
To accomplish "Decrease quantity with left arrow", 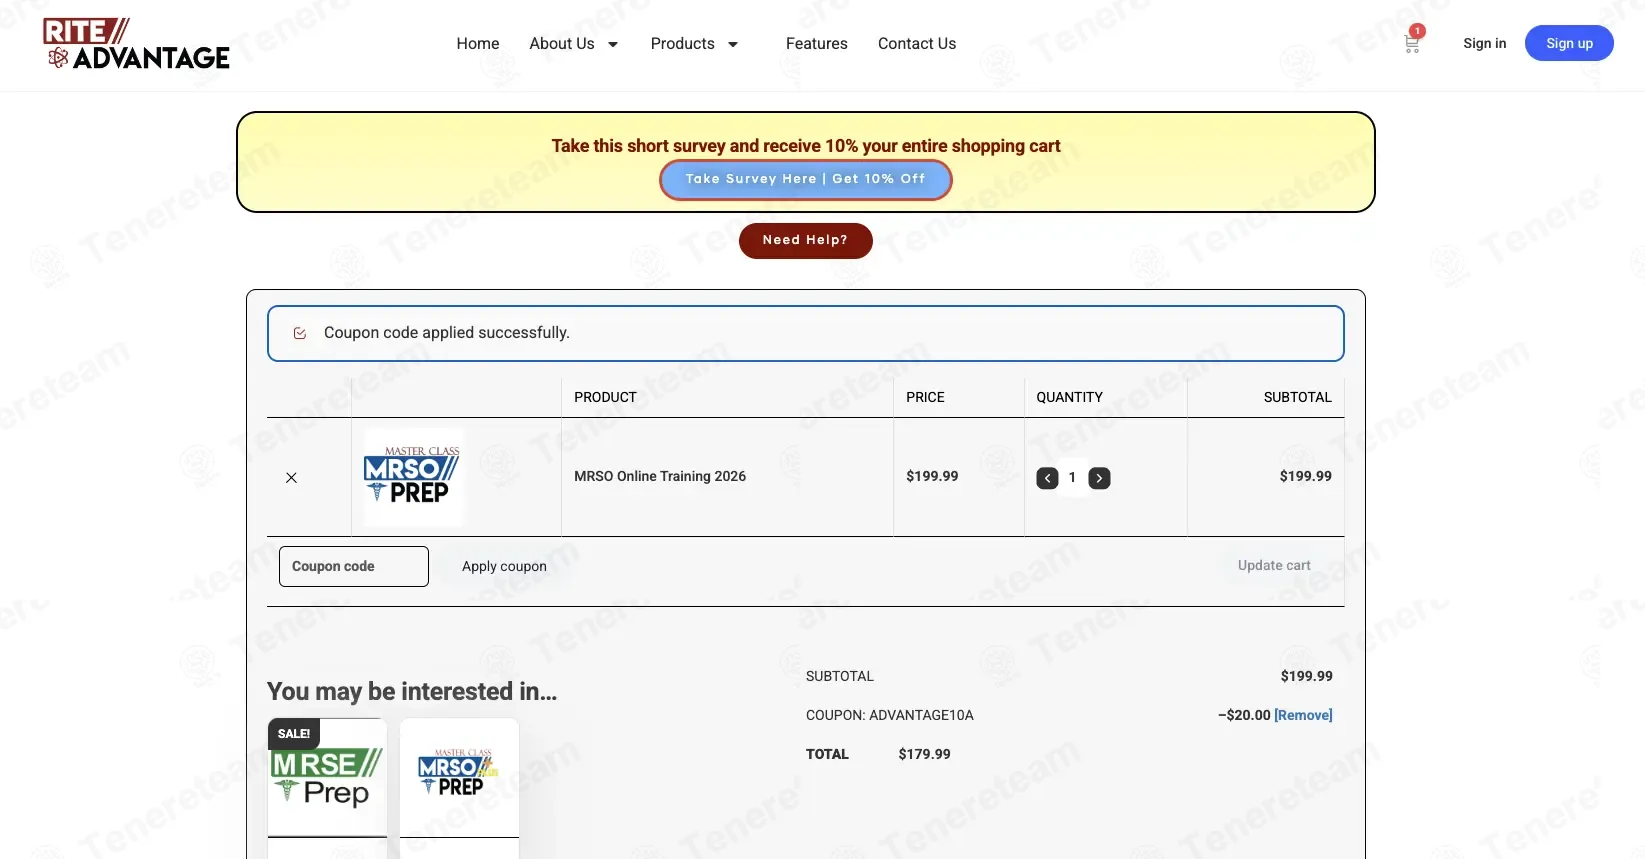I will click(1047, 478).
